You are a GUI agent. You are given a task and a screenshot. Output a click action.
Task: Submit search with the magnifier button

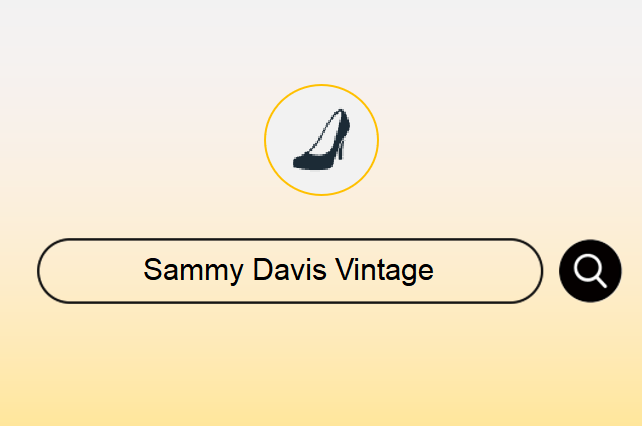(x=590, y=271)
